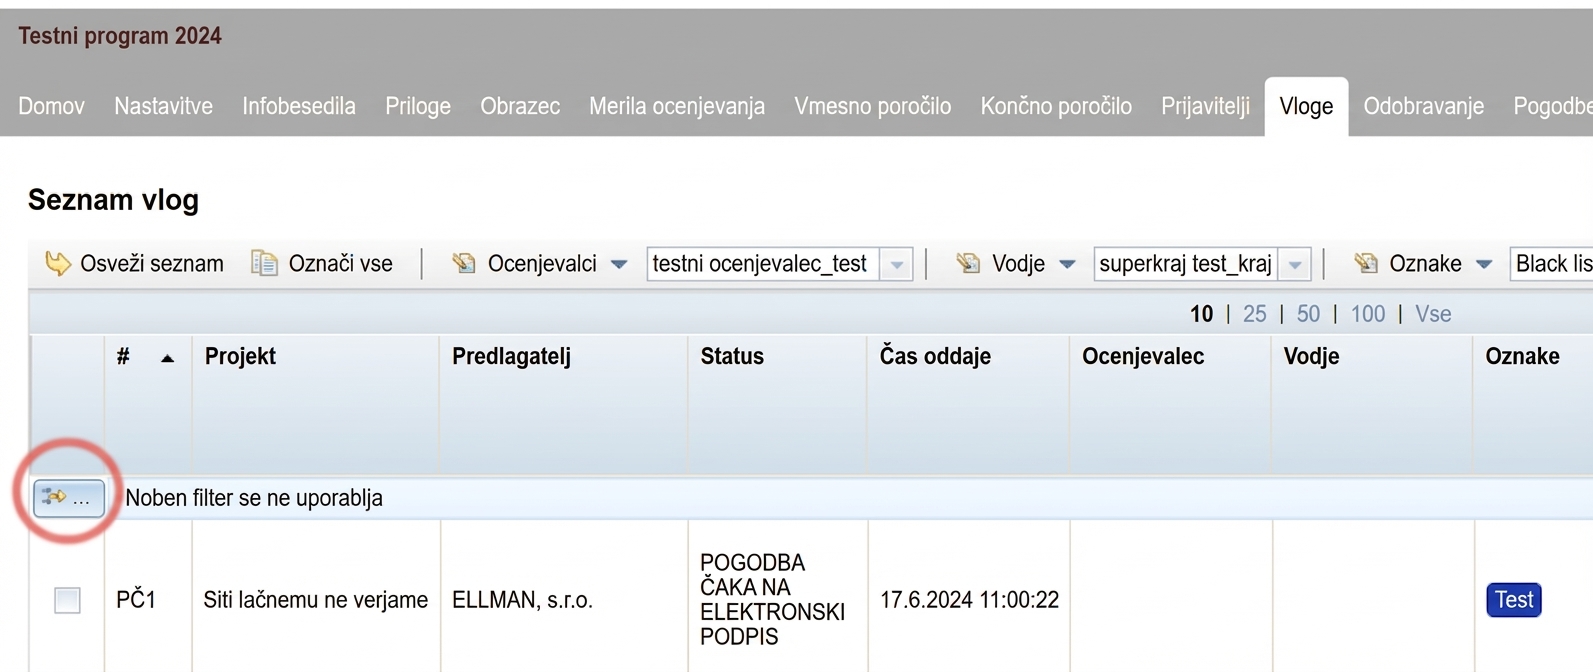
Task: Click the Oznake tag icon
Action: [x=1365, y=264]
